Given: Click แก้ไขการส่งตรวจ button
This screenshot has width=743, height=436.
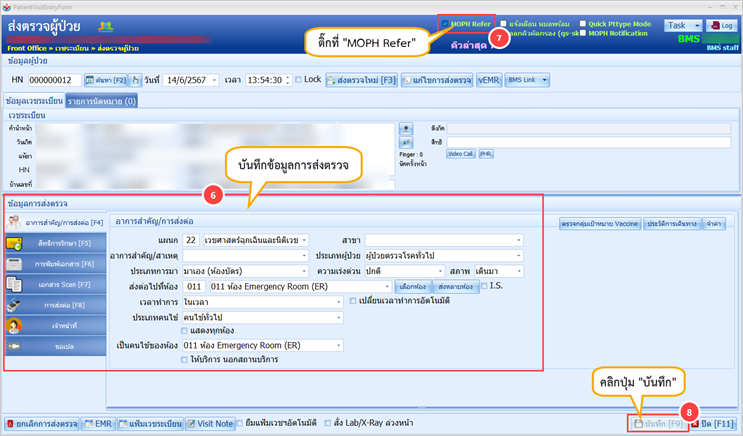Looking at the screenshot, I should (x=437, y=80).
